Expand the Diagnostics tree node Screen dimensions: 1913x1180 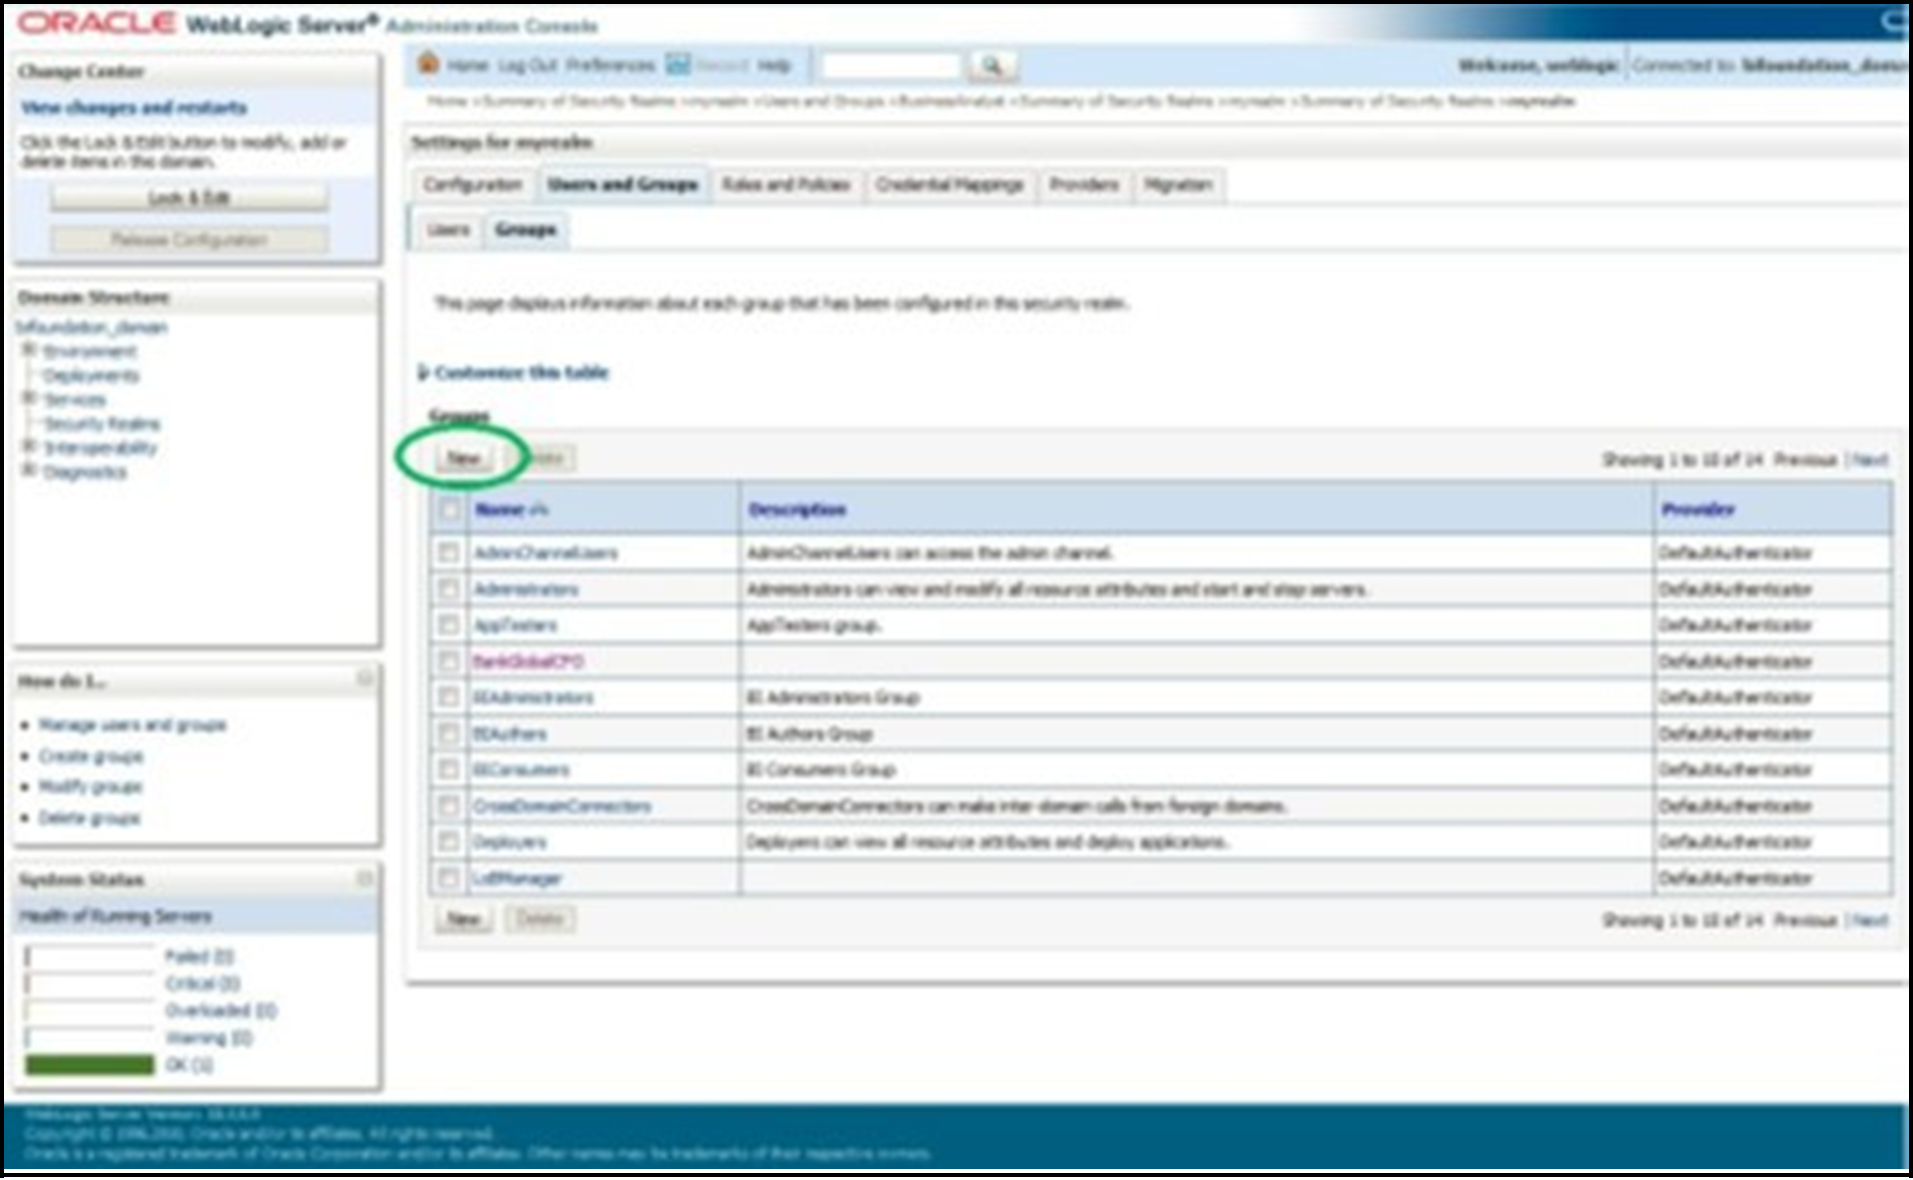30,470
